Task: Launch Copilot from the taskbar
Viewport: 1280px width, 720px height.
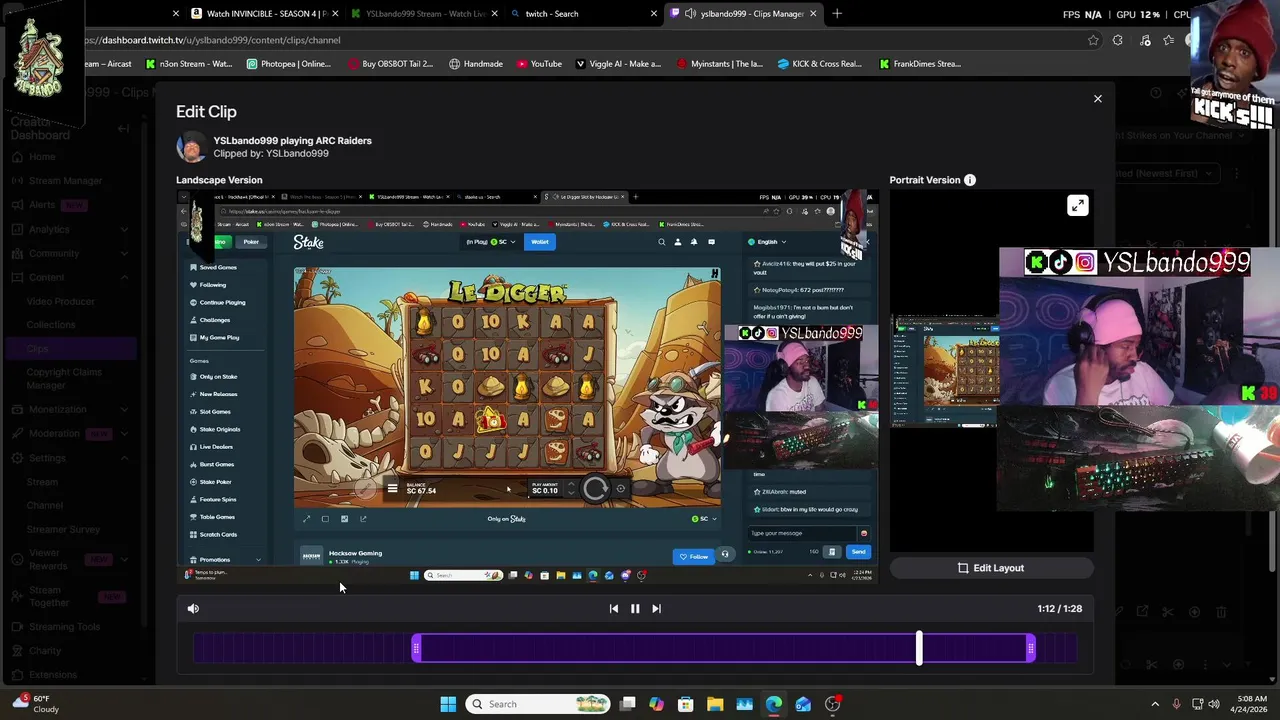Action: [656, 704]
